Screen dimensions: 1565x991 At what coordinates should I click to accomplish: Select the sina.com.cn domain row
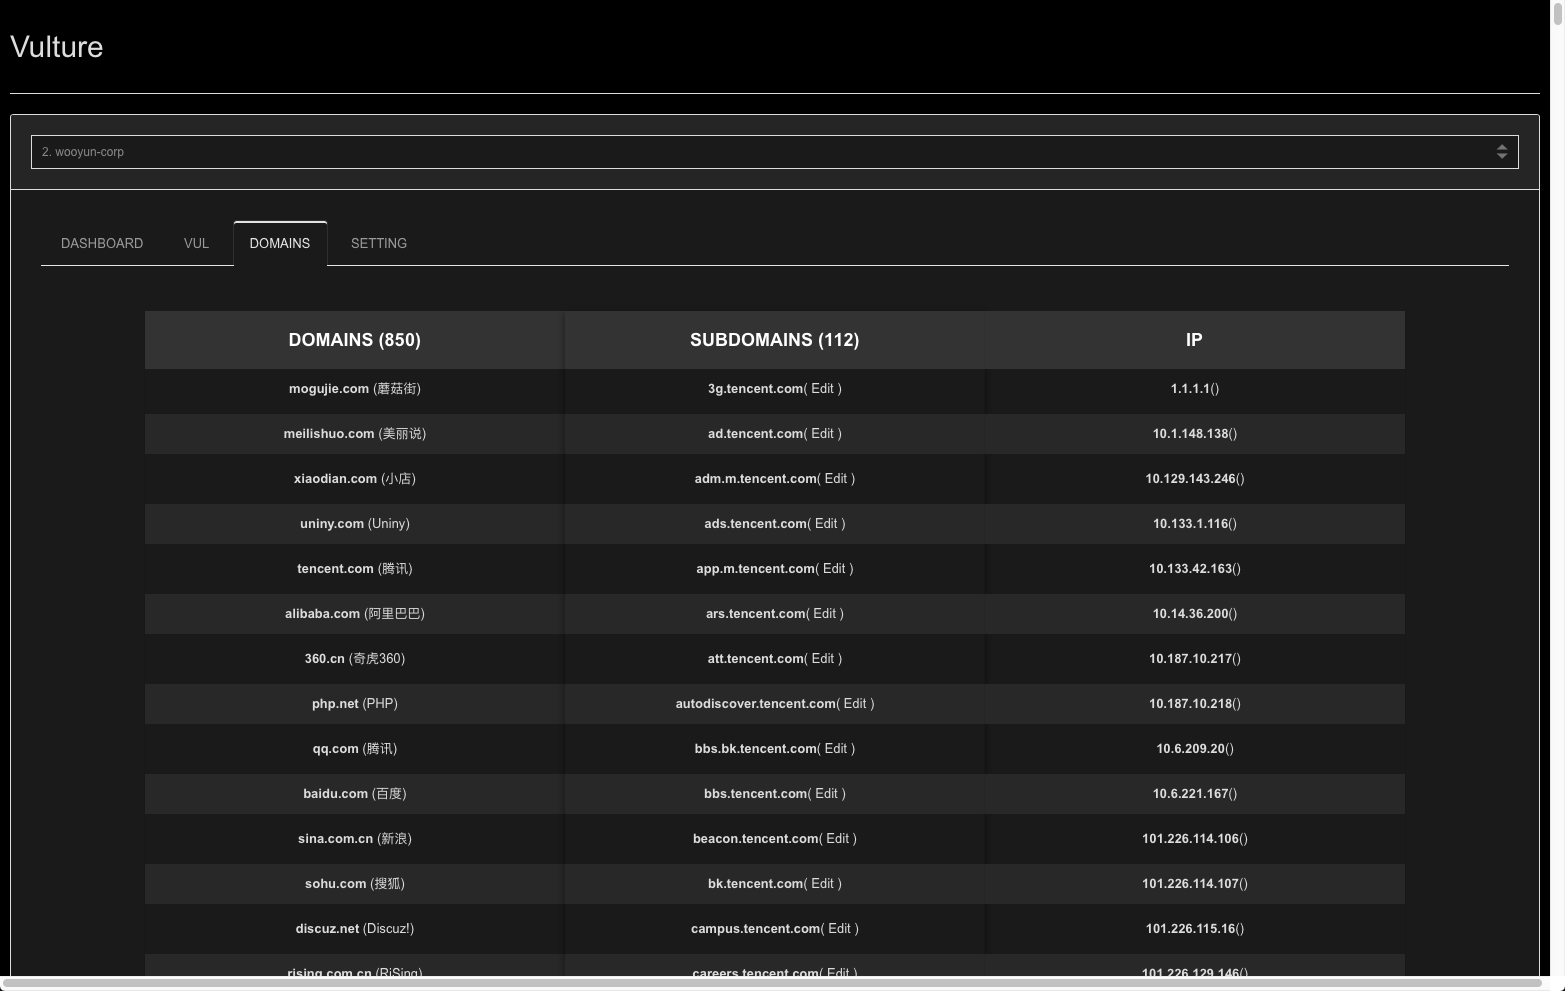point(354,839)
